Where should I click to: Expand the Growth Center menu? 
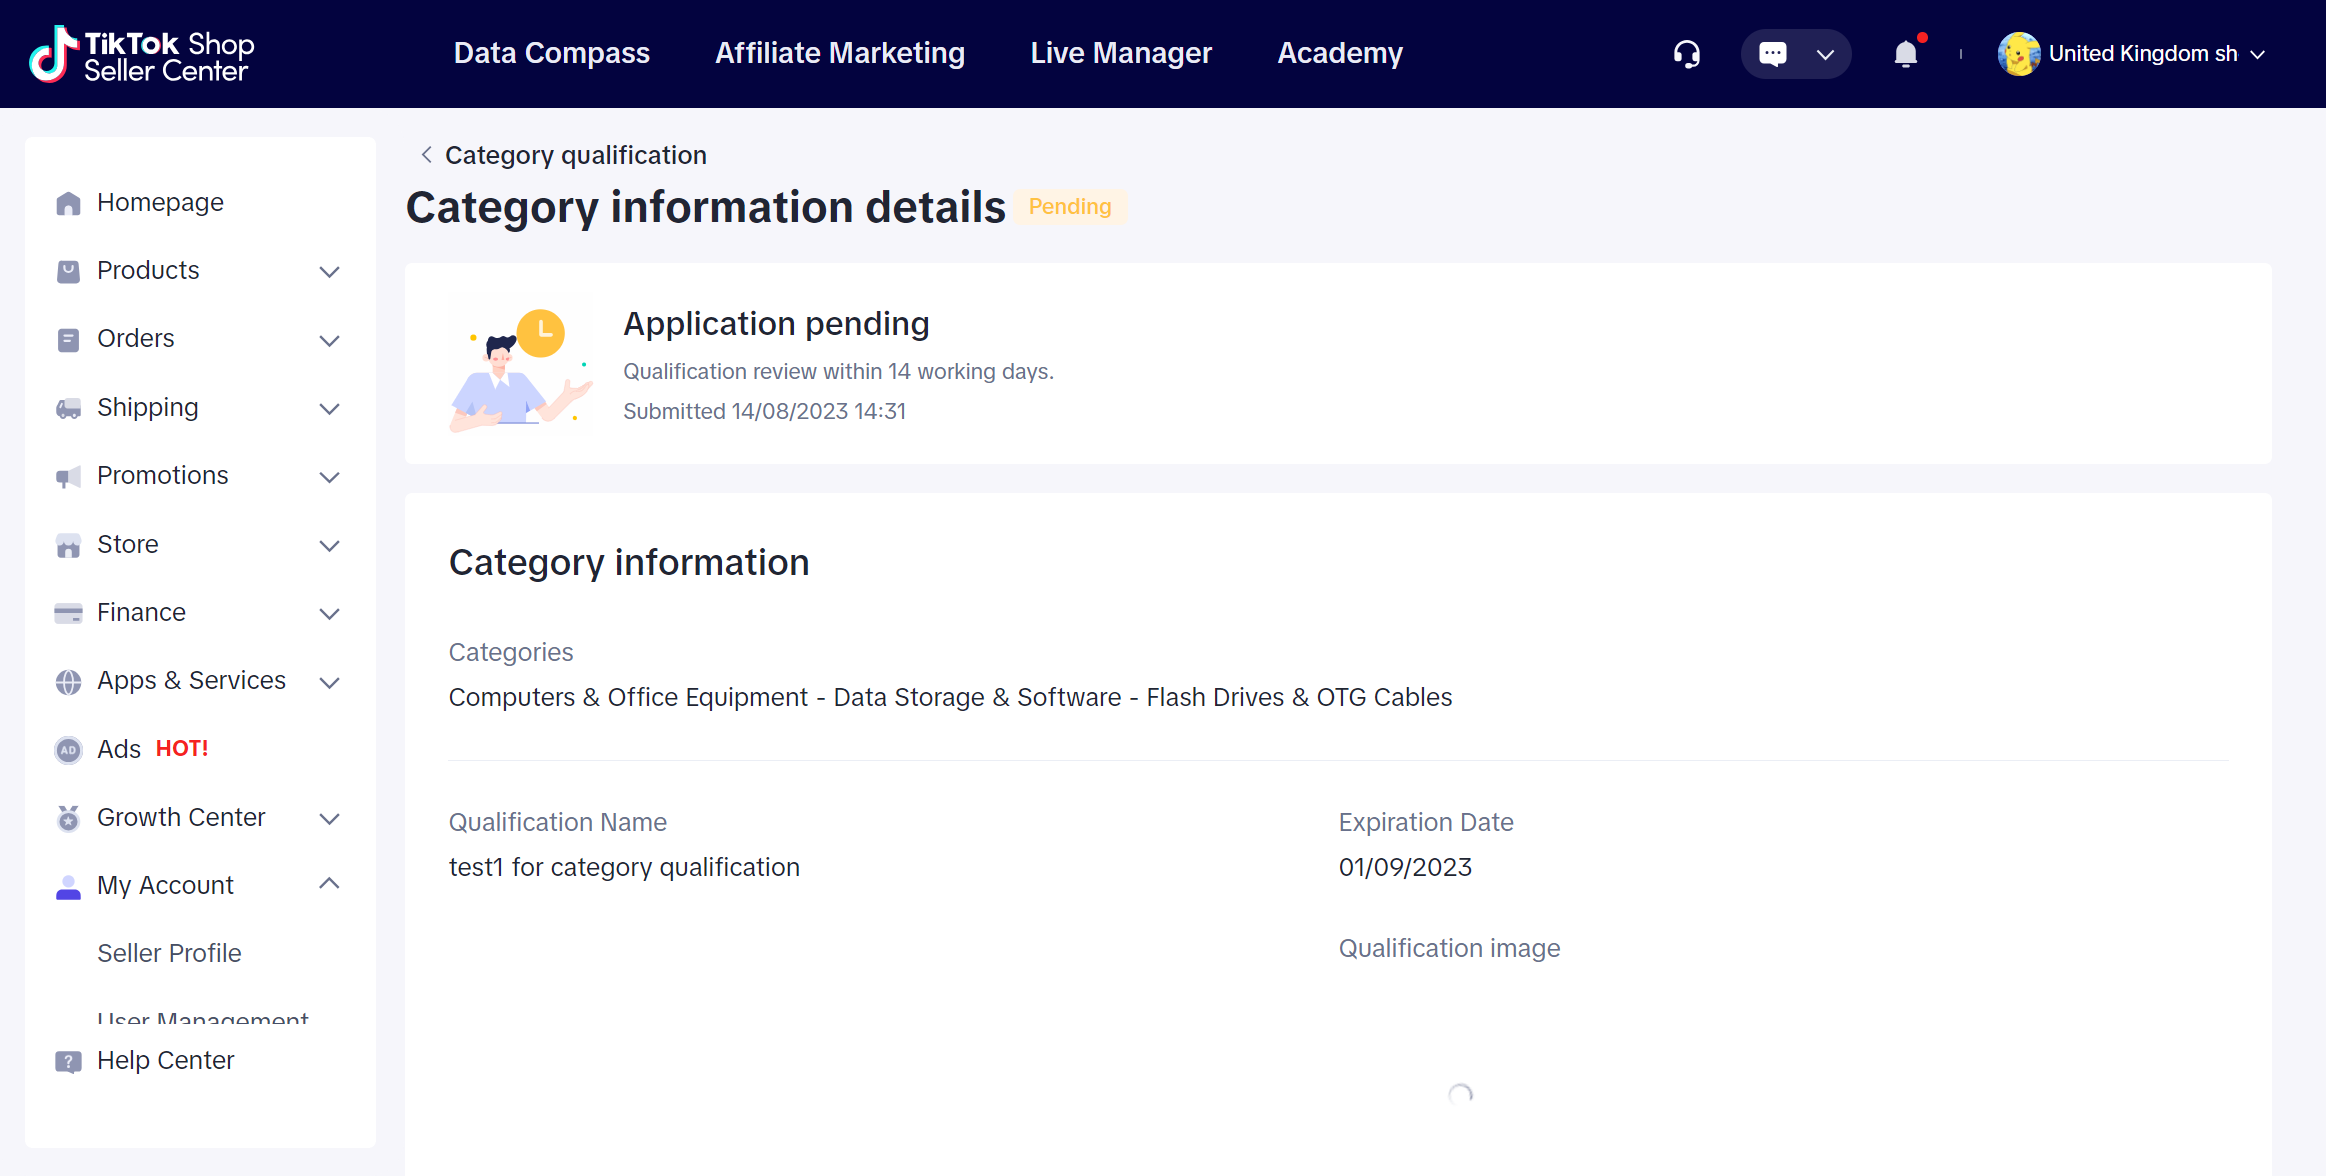click(x=329, y=818)
